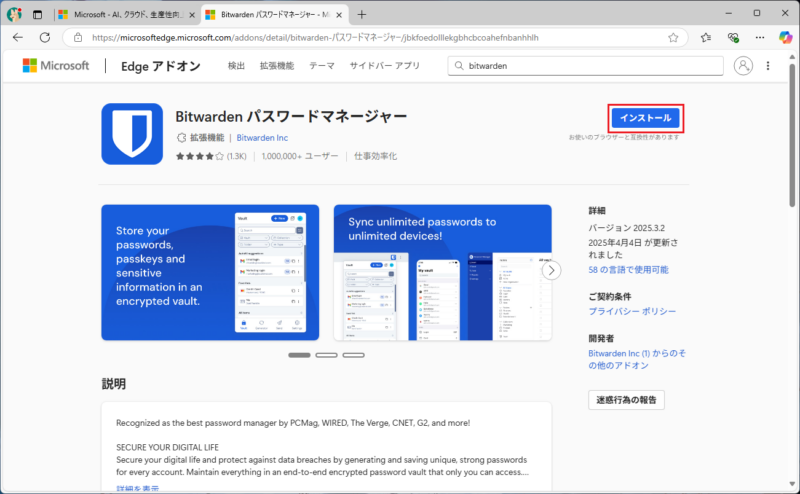Open Browser essentials heart icon
Image resolution: width=800 pixels, height=494 pixels.
[733, 37]
